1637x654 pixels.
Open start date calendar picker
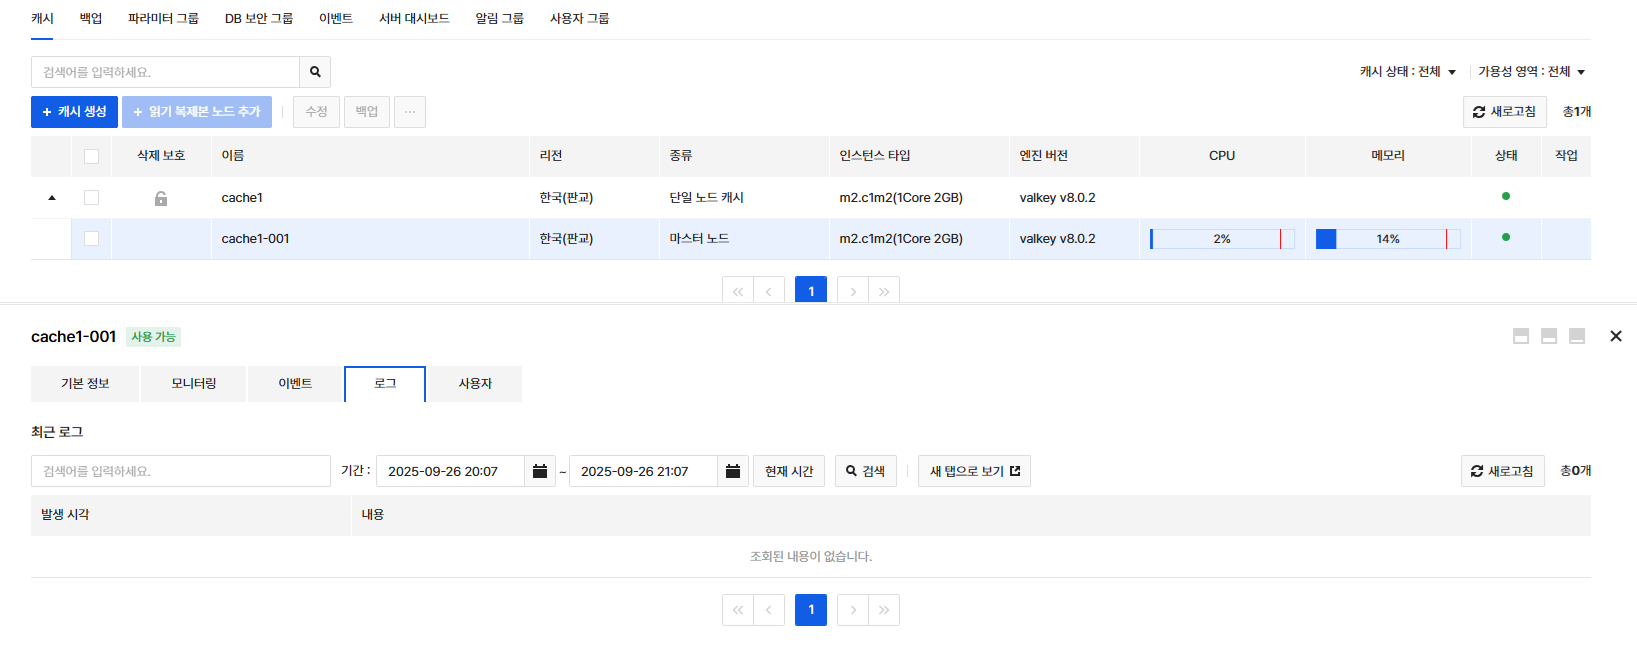[540, 471]
